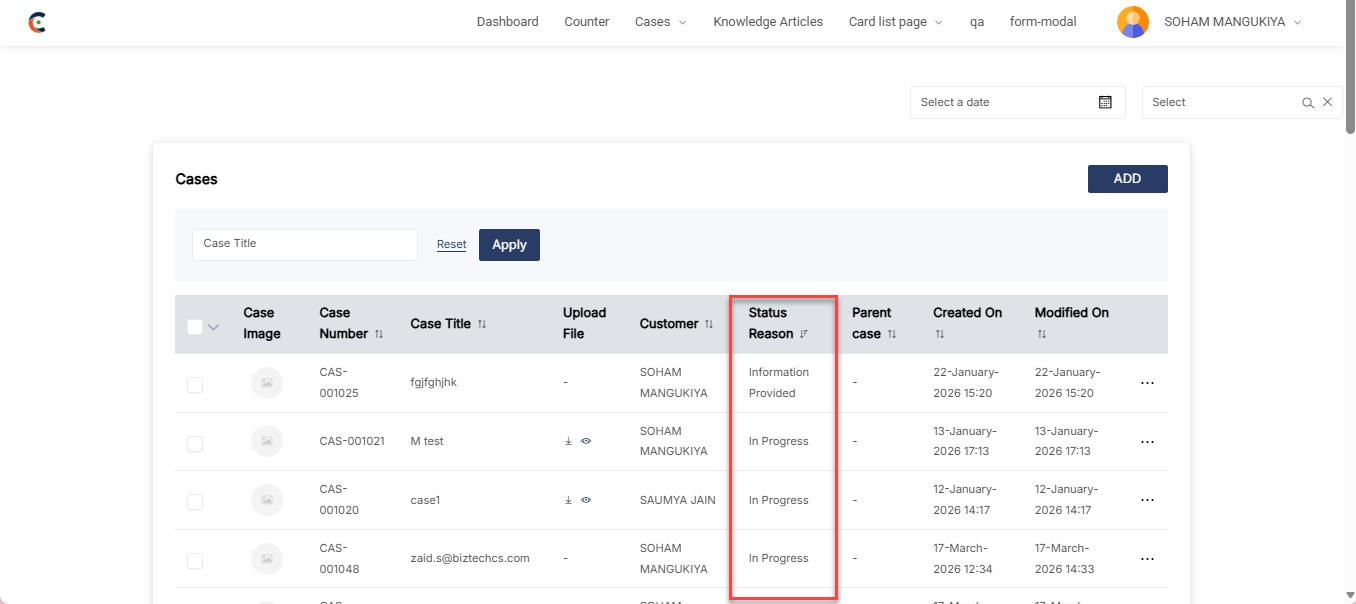This screenshot has height=604, width=1356.
Task: Check the box for case CAS-001025
Action: [195, 384]
